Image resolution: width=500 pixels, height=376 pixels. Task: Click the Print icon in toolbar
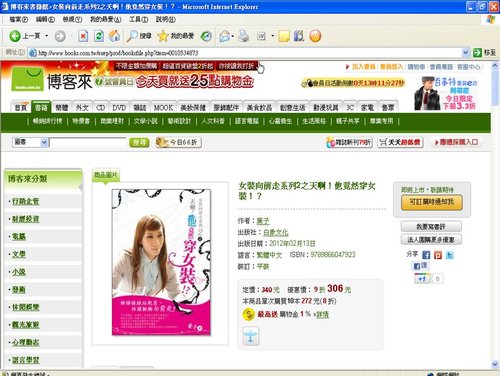(244, 36)
